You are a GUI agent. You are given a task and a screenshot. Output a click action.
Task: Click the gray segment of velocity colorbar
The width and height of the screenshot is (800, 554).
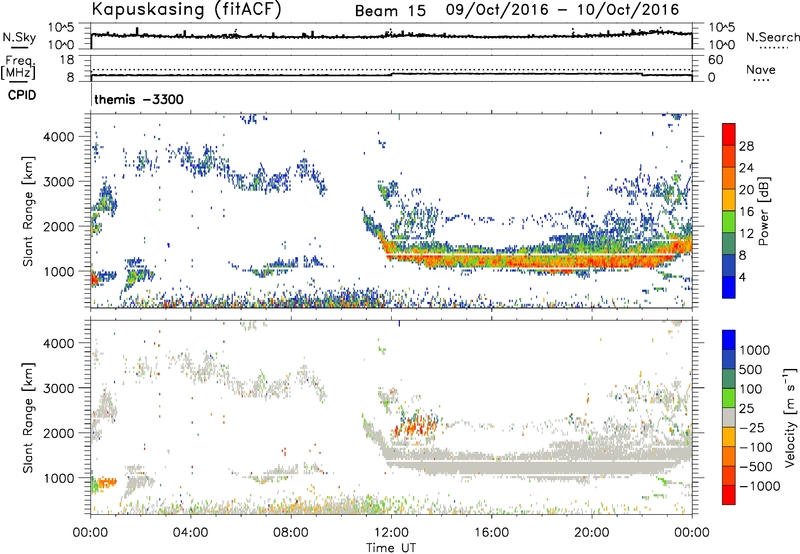click(729, 418)
